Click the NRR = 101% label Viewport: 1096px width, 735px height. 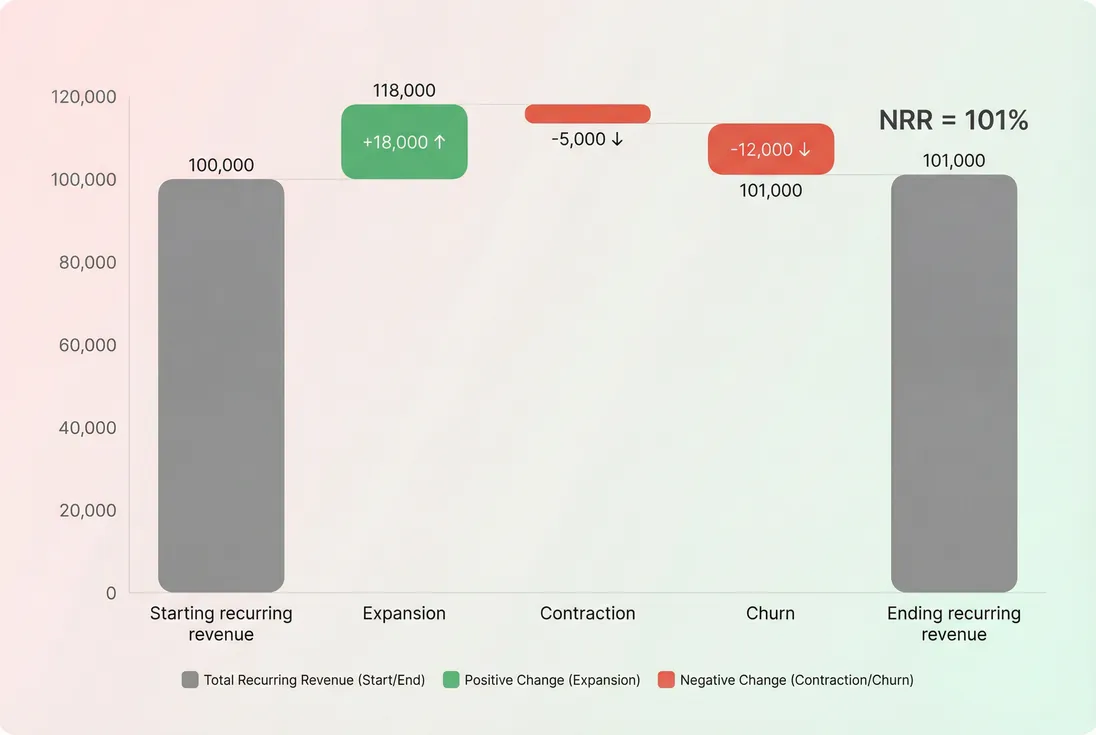click(953, 119)
